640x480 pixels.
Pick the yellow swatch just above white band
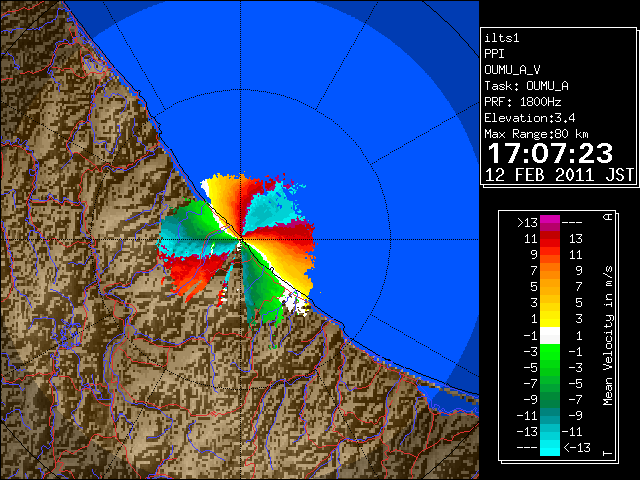click(550, 319)
